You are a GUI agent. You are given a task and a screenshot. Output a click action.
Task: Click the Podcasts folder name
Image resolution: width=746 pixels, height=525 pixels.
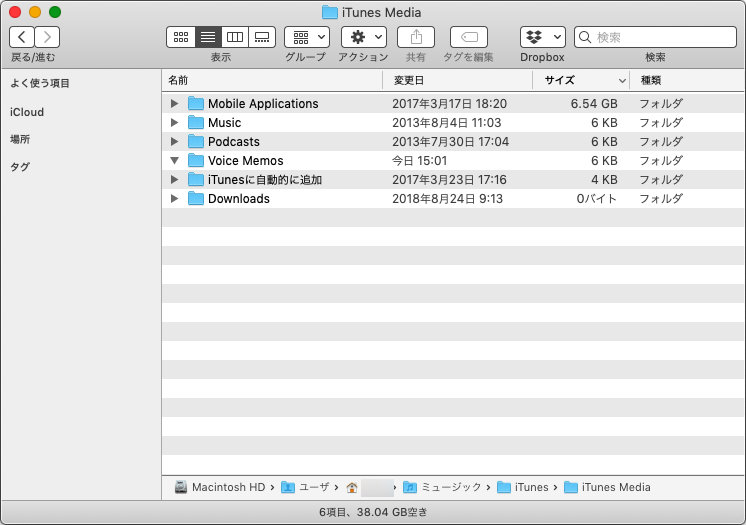coord(234,141)
